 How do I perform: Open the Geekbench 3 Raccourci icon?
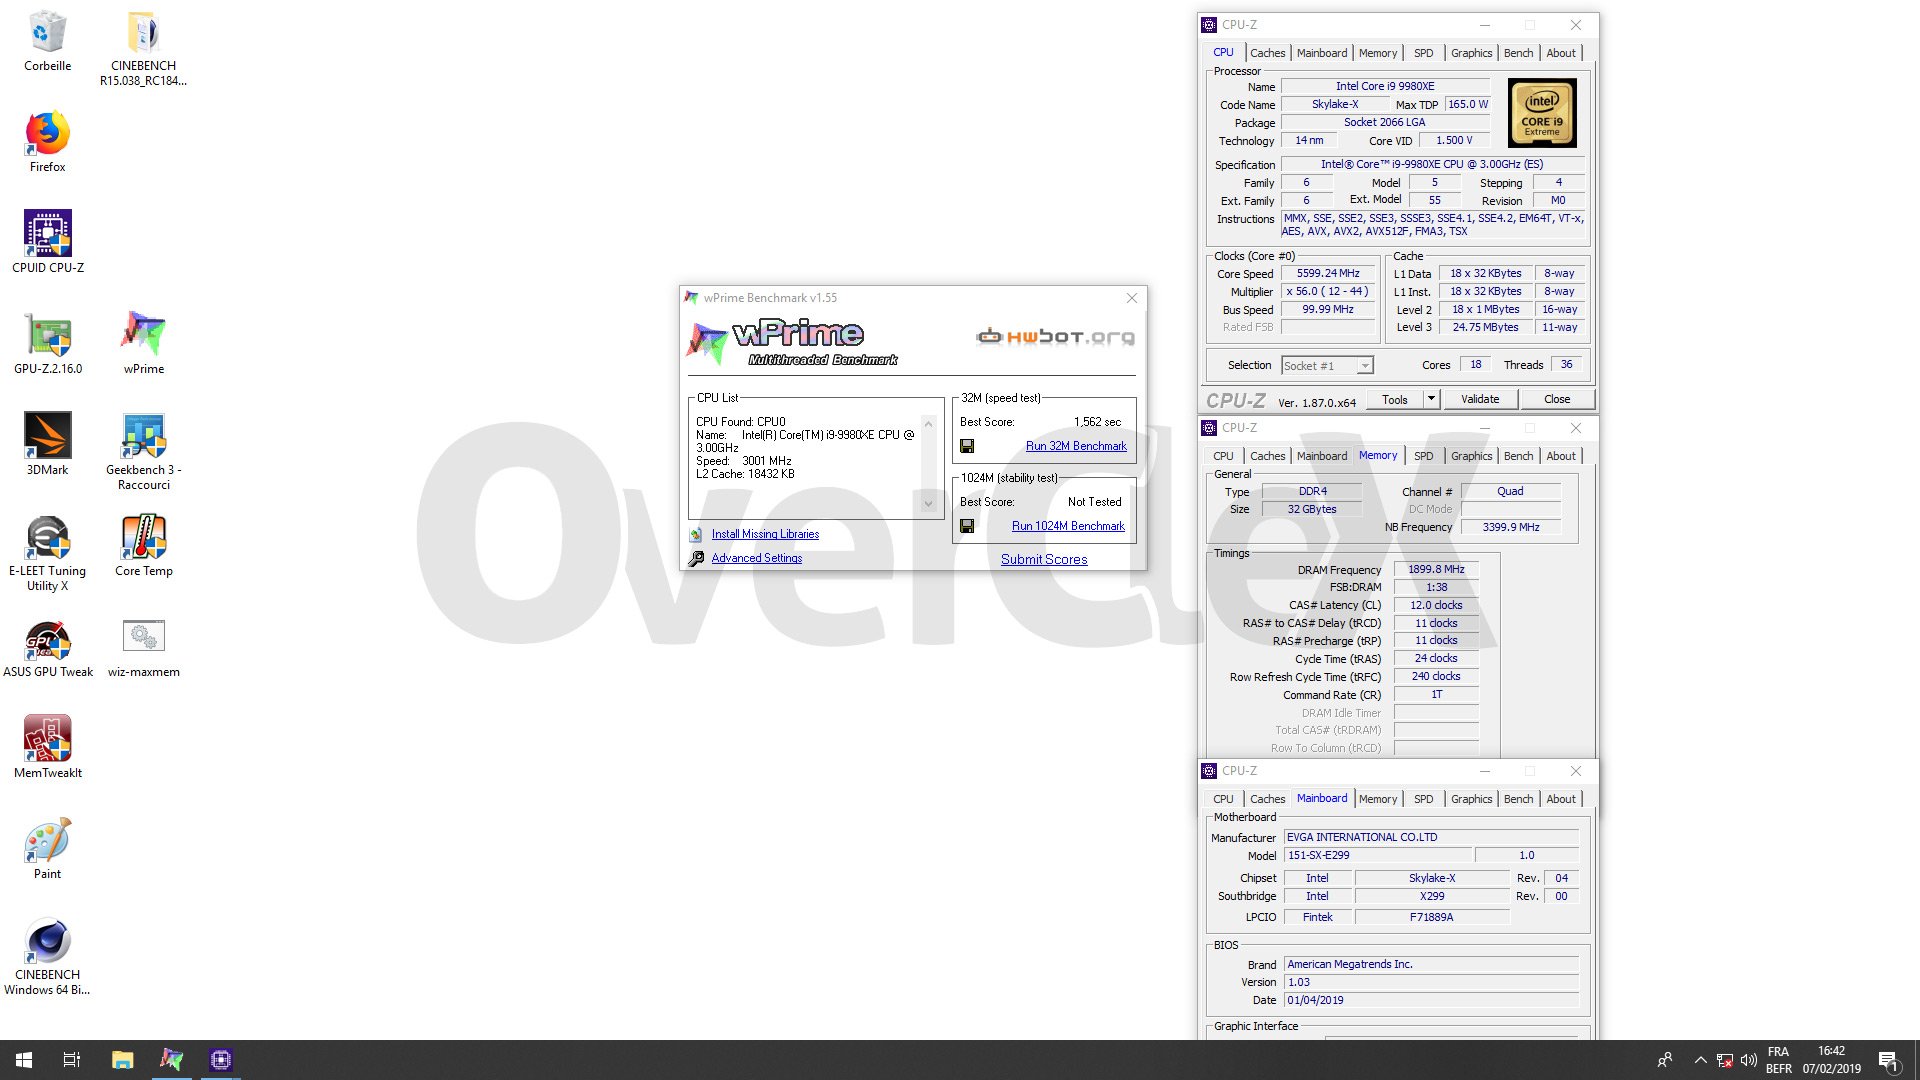(143, 451)
